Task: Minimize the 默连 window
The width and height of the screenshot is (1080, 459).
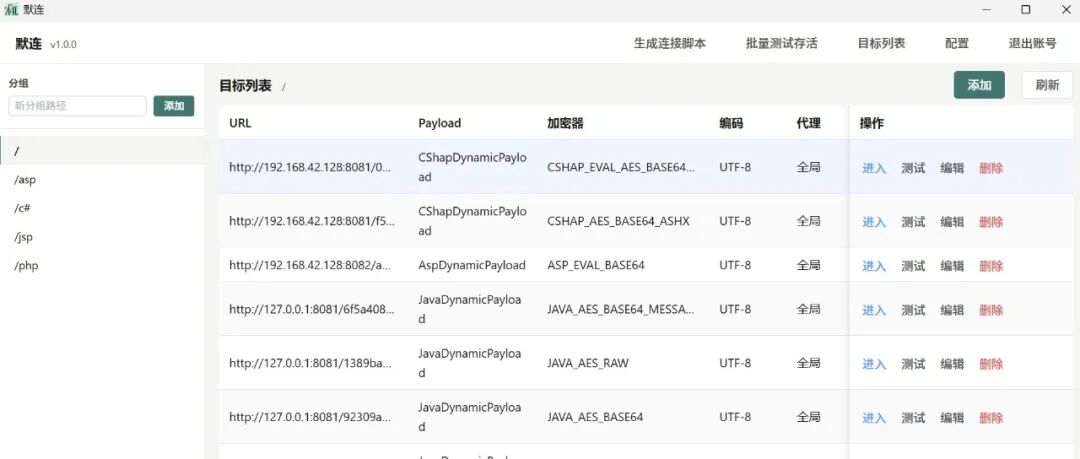Action: pos(986,10)
